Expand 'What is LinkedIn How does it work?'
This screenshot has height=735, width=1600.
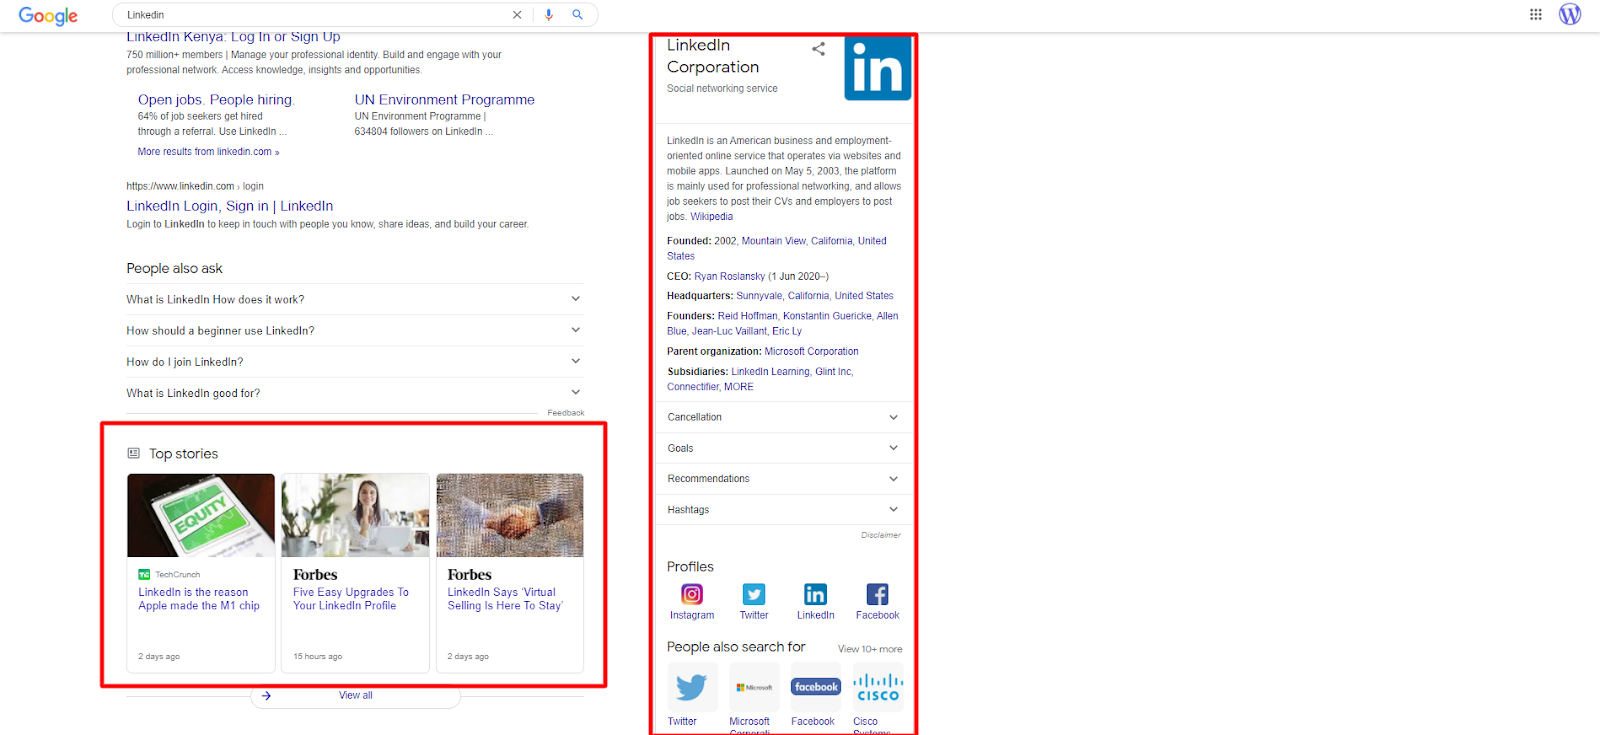coord(355,299)
